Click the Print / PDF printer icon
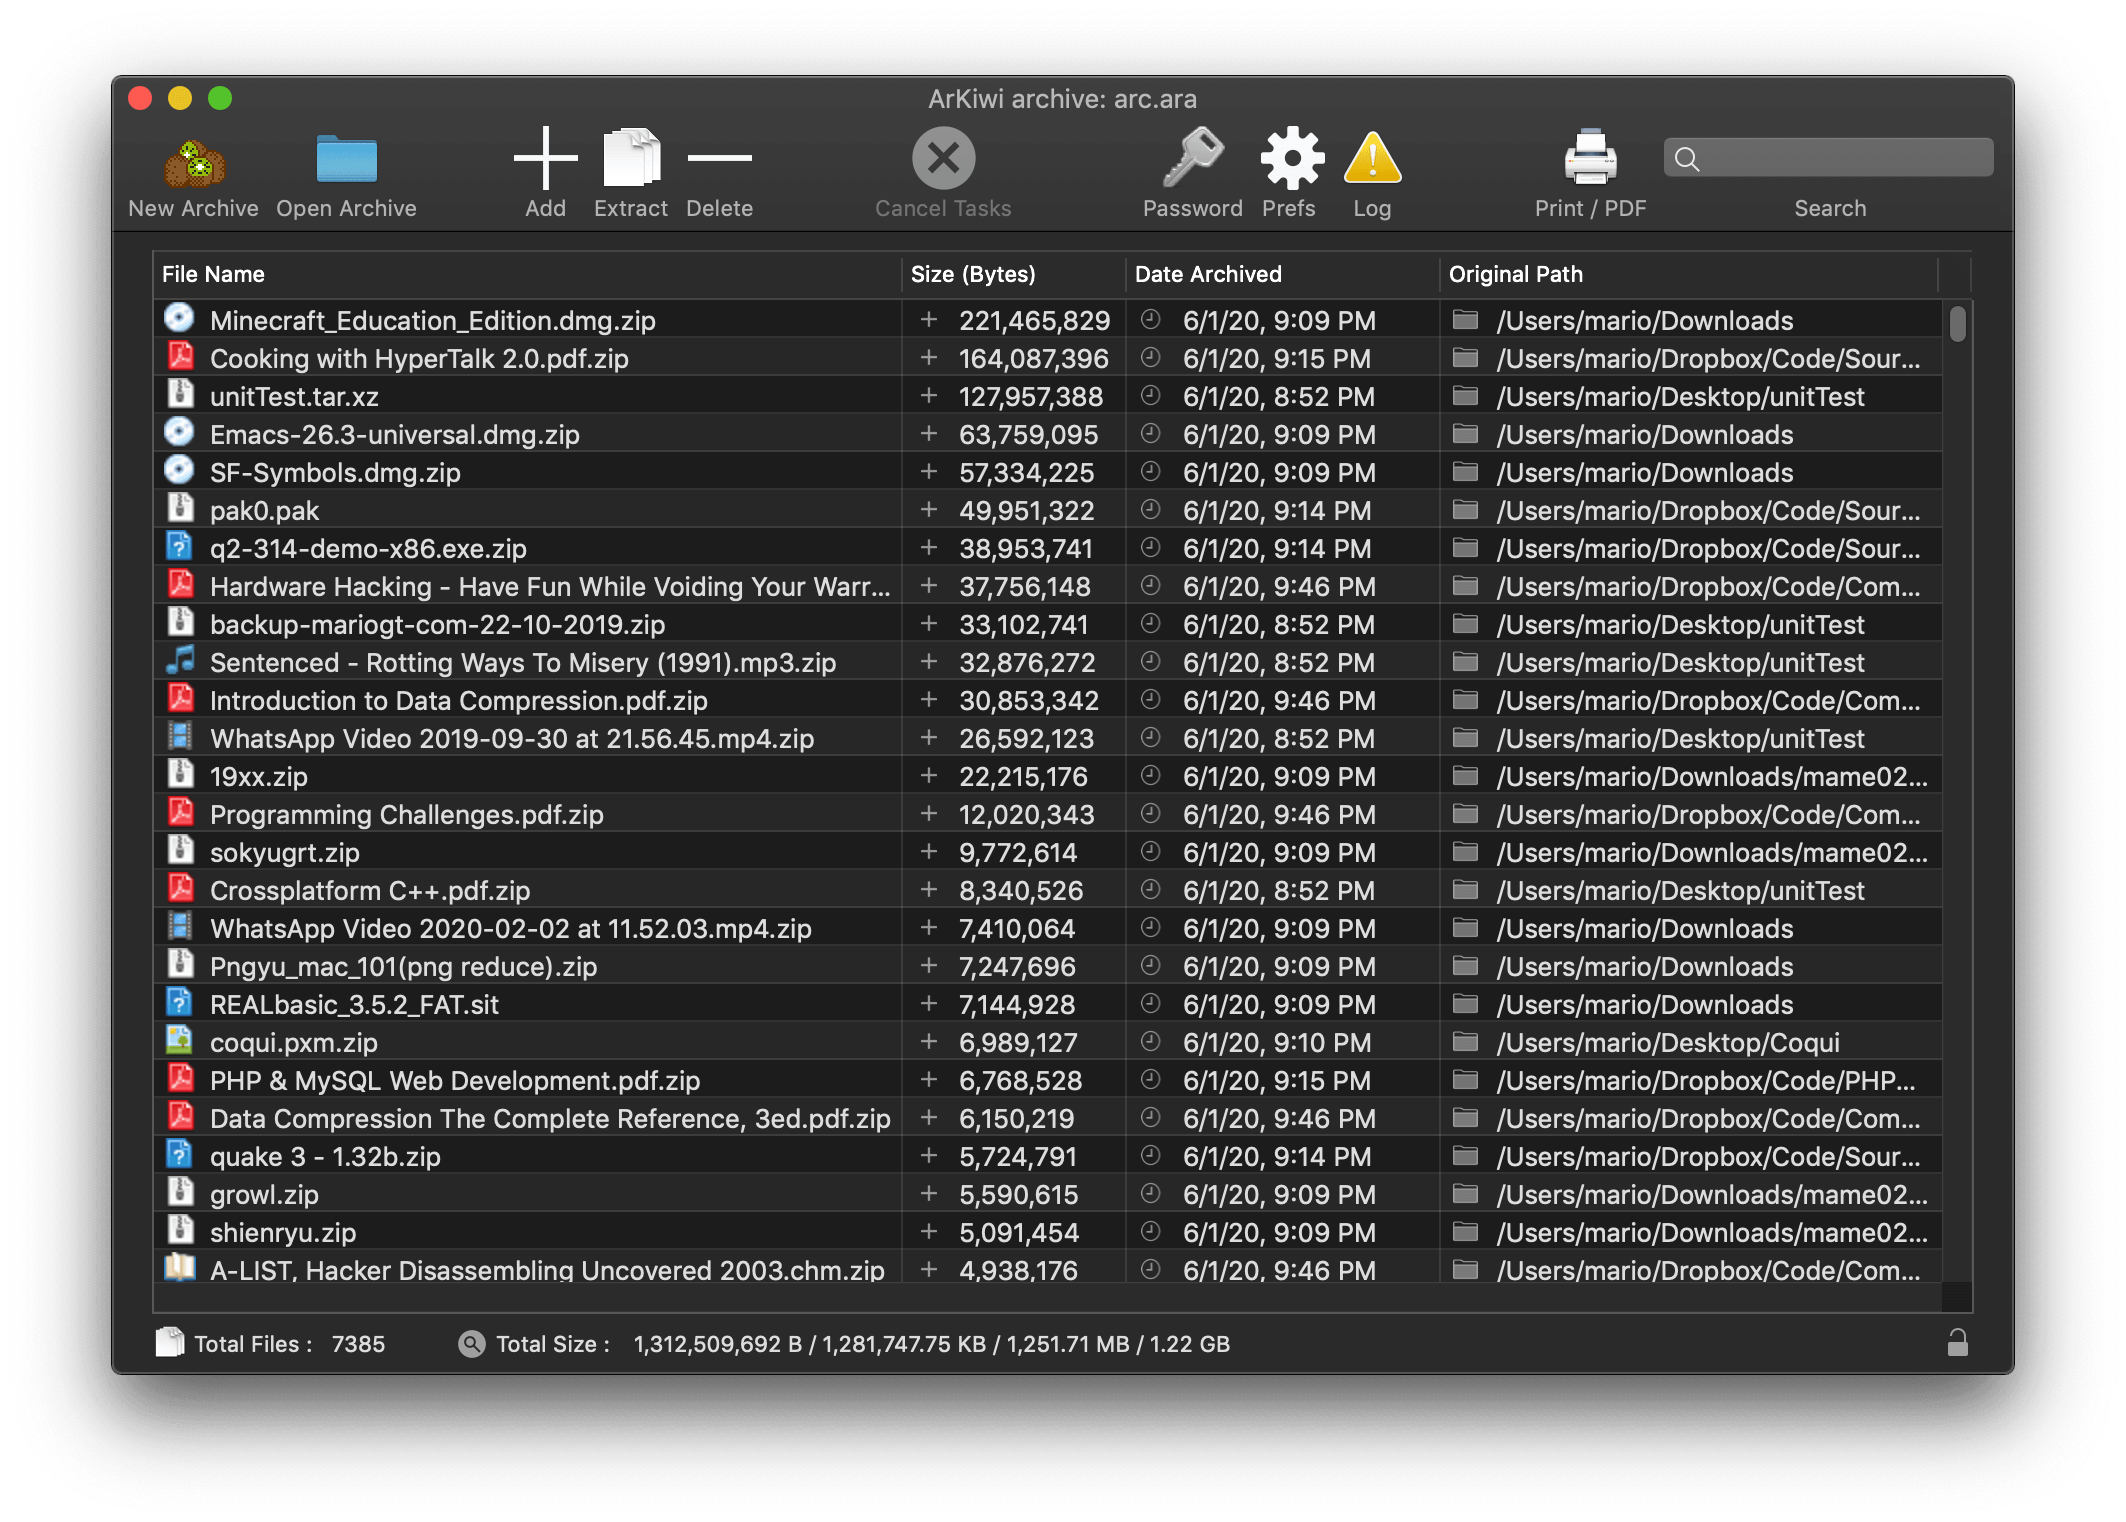 [1590, 158]
